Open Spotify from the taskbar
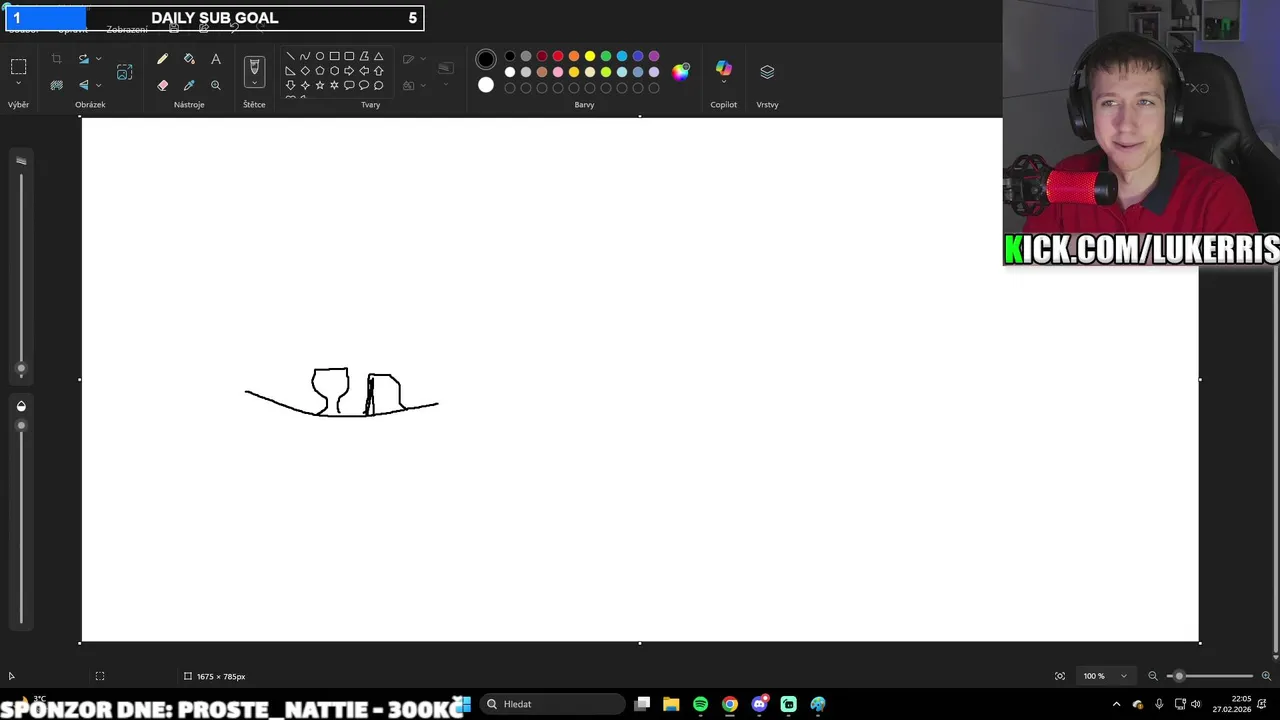The image size is (1280, 720). (700, 704)
